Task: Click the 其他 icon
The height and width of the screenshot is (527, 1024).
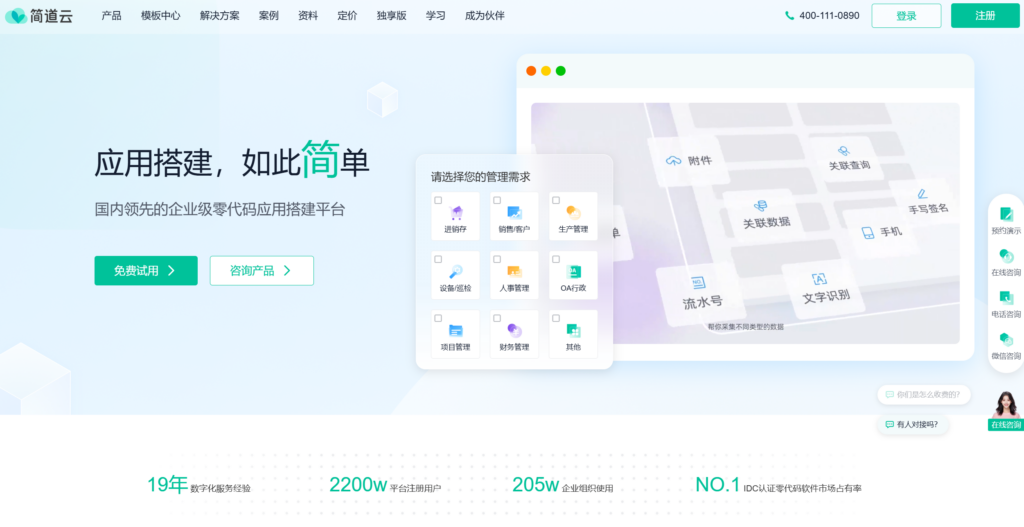Action: pyautogui.click(x=573, y=330)
